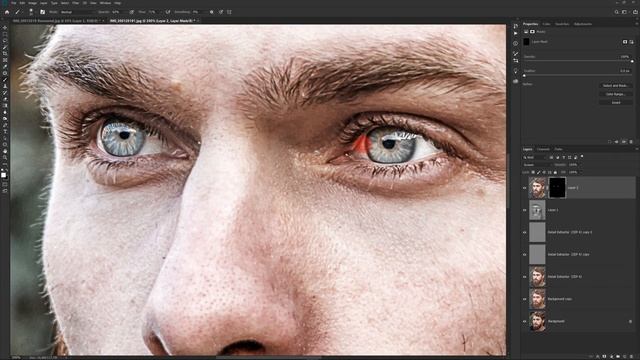Filter layers by type layers icon

[x=564, y=157]
